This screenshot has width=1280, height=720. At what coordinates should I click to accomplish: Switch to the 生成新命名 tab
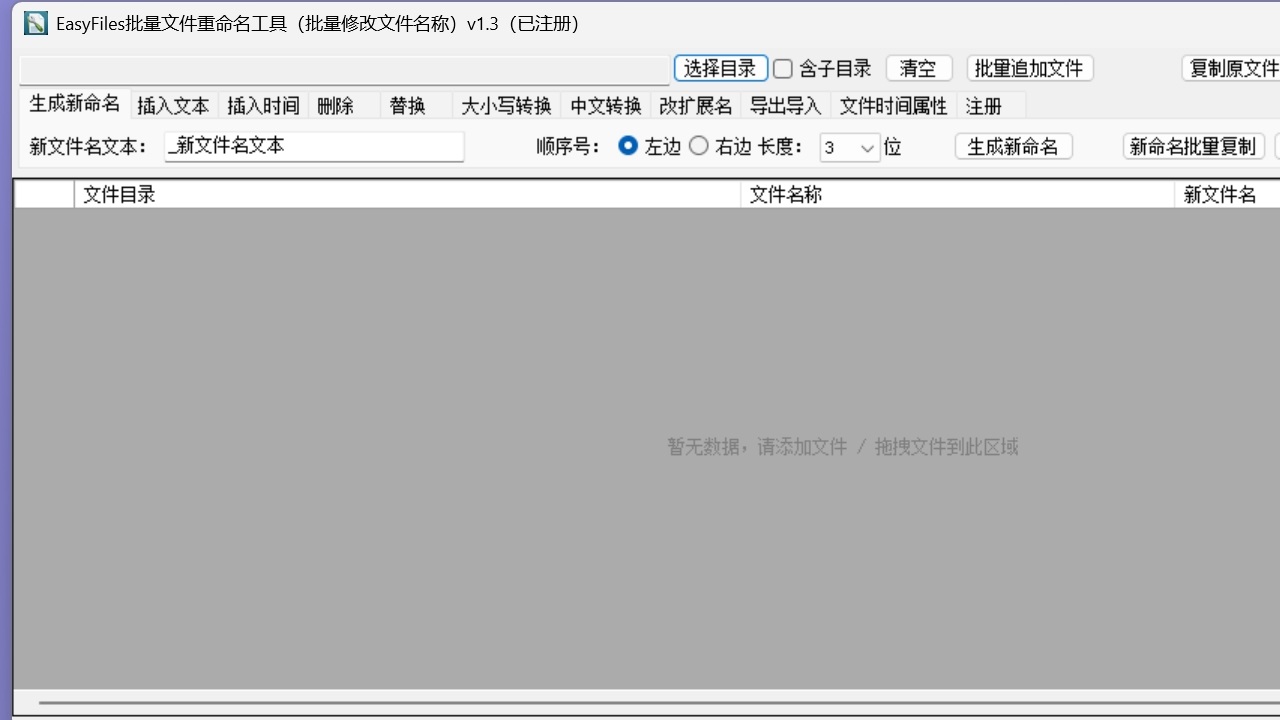pyautogui.click(x=75, y=104)
